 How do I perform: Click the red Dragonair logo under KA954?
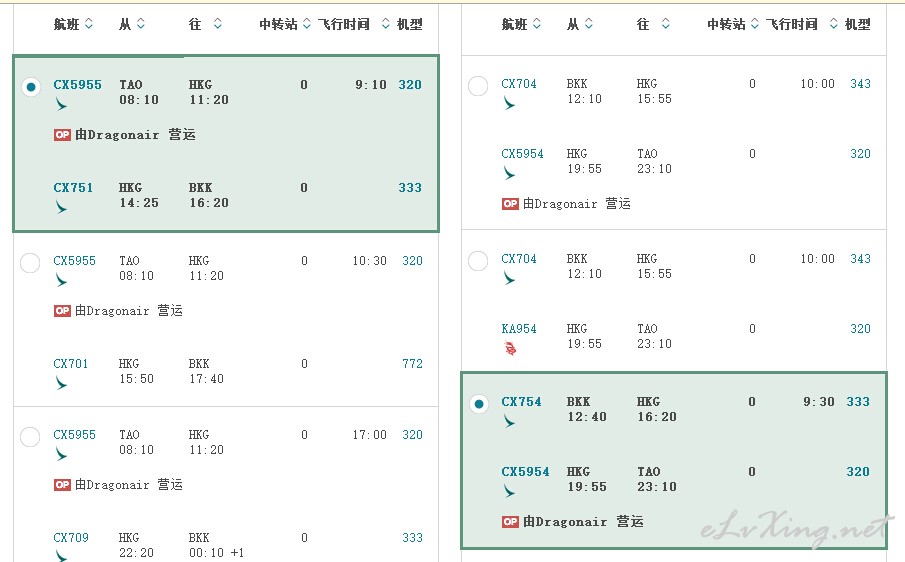510,348
